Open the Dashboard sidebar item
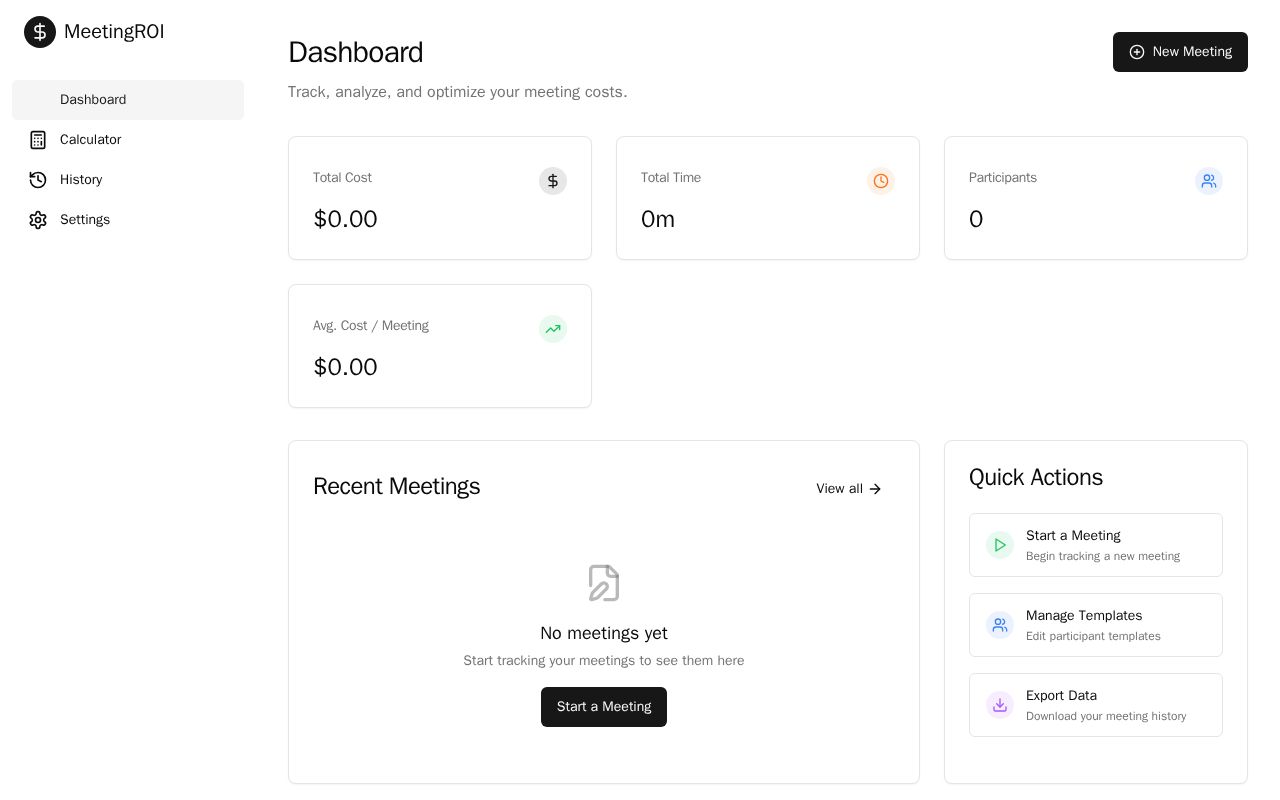This screenshot has width=1280, height=800. point(128,100)
